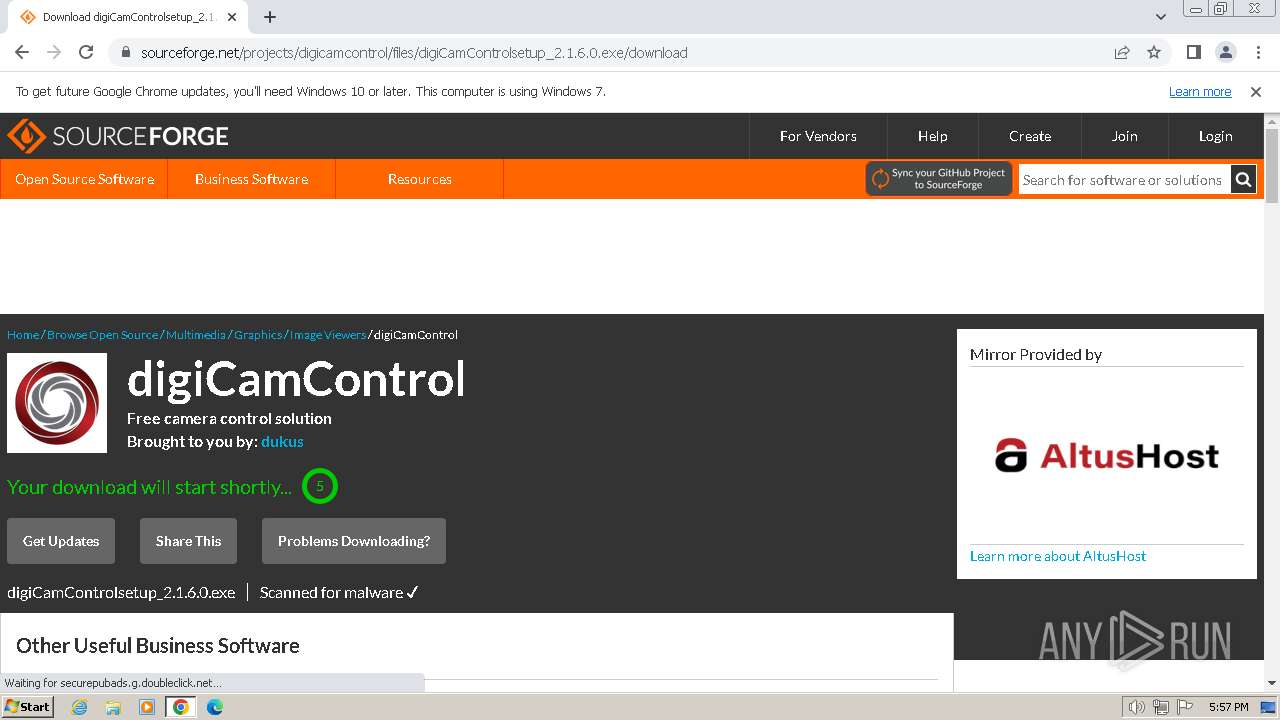Open the Create menu item
The width and height of the screenshot is (1280, 720).
point(1030,136)
